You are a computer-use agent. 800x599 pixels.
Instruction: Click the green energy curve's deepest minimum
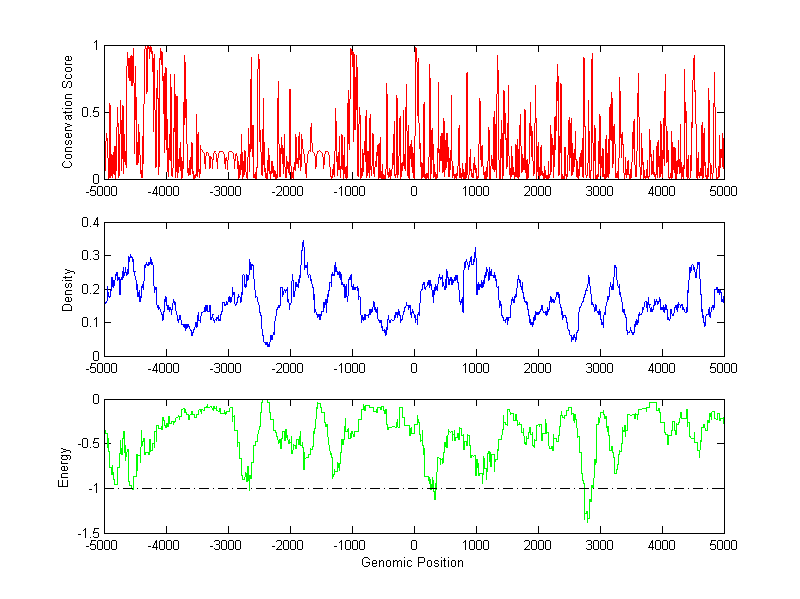tap(587, 519)
